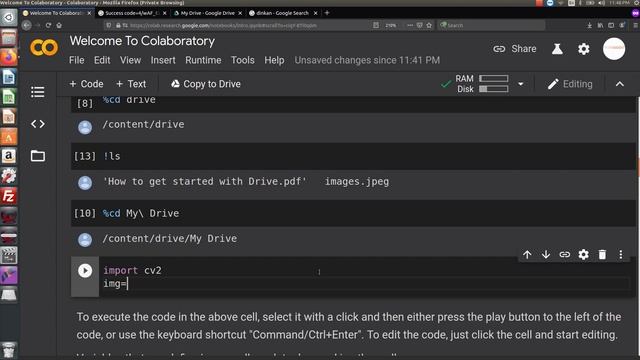
Task: Open the notebook settings gear in the header
Action: (x=584, y=49)
